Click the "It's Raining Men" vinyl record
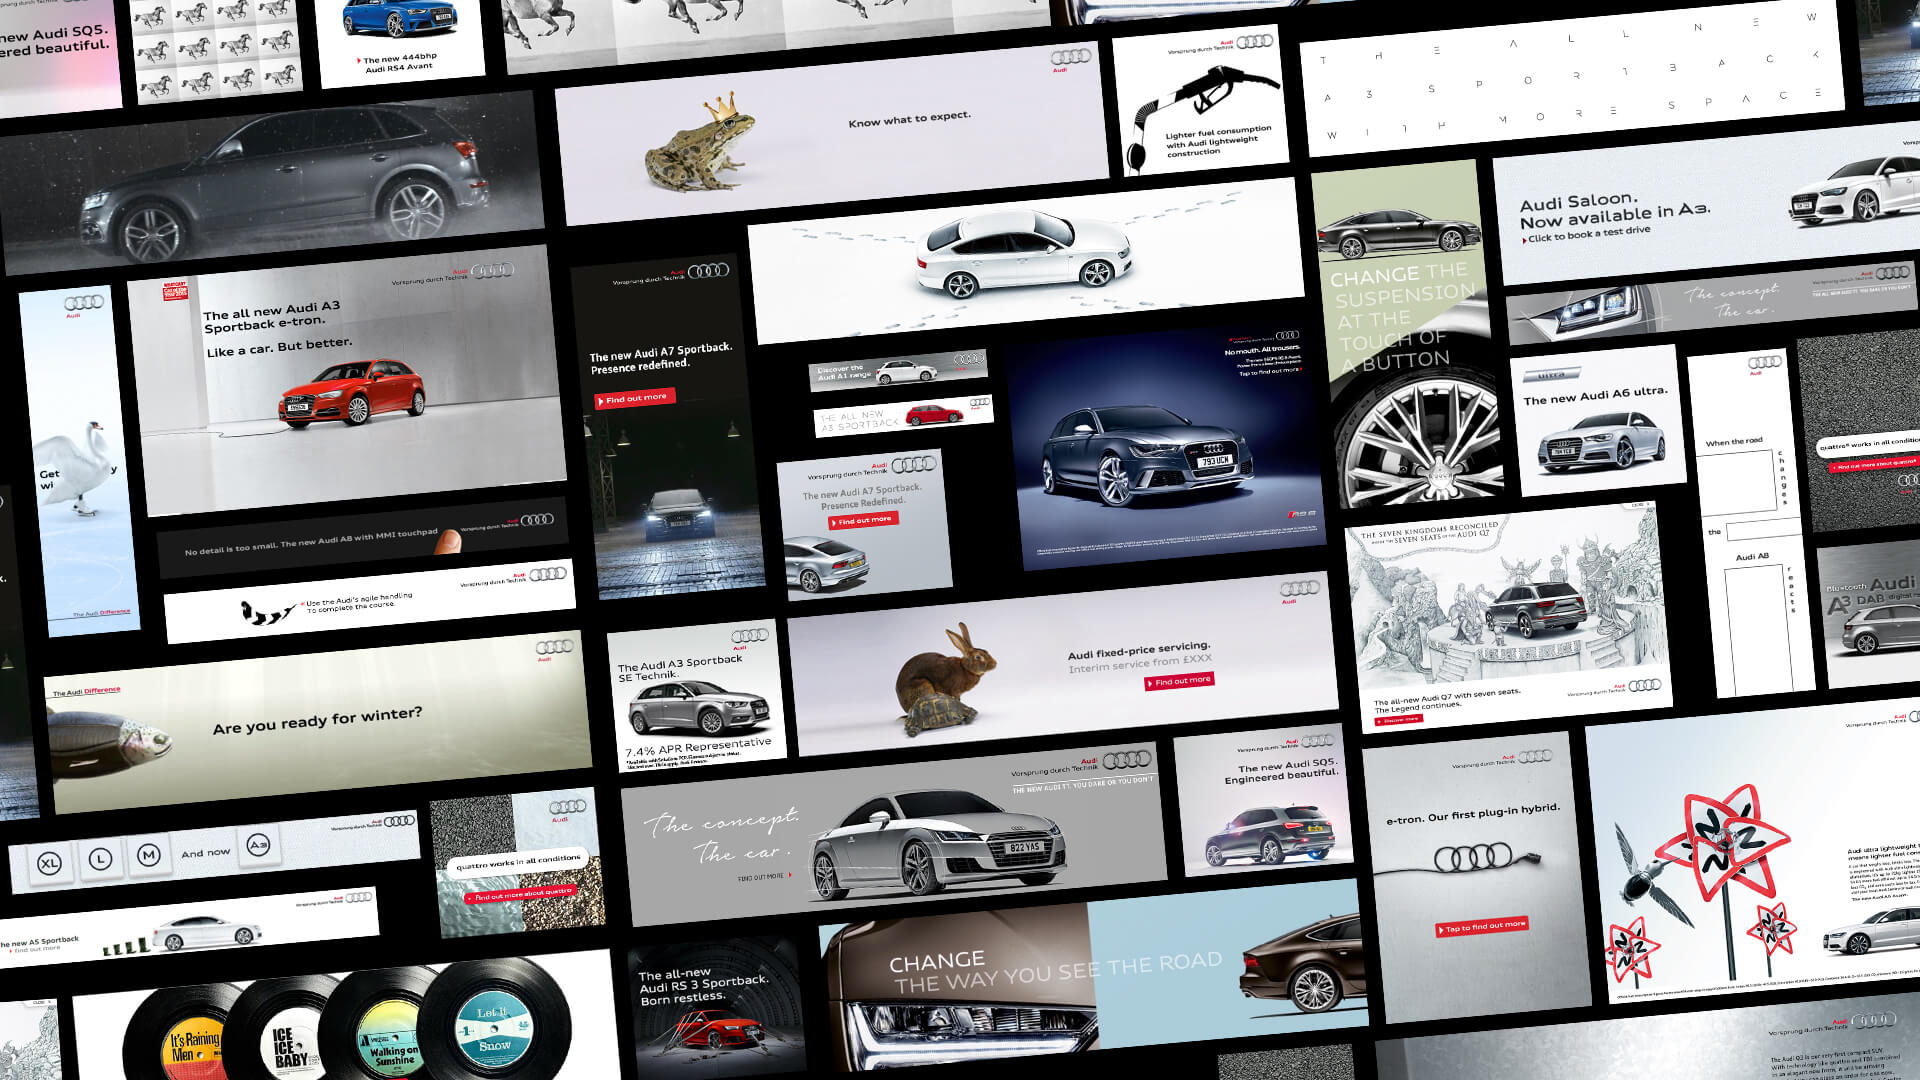The height and width of the screenshot is (1080, 1920). point(185,1035)
